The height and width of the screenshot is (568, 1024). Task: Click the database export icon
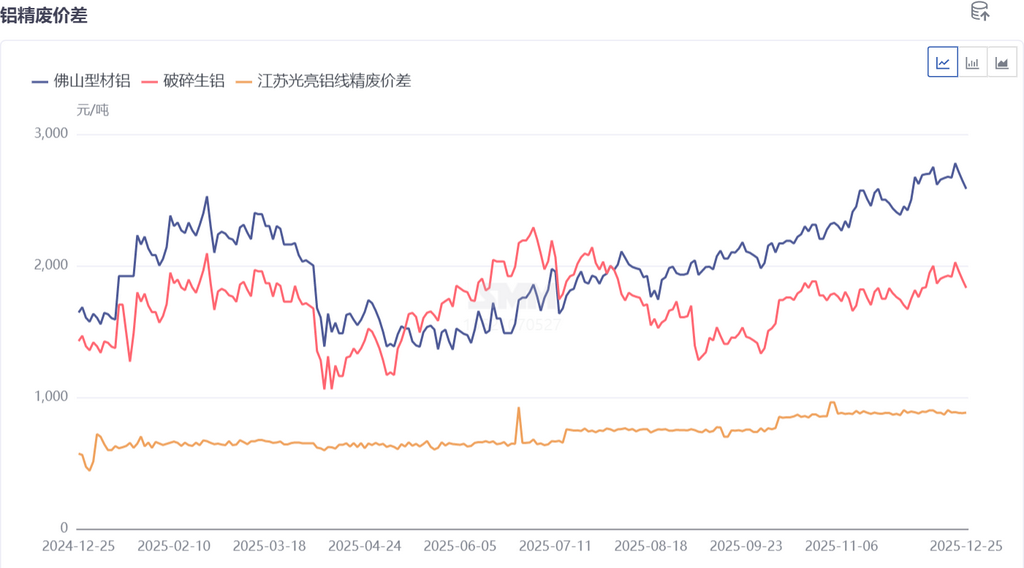(980, 12)
